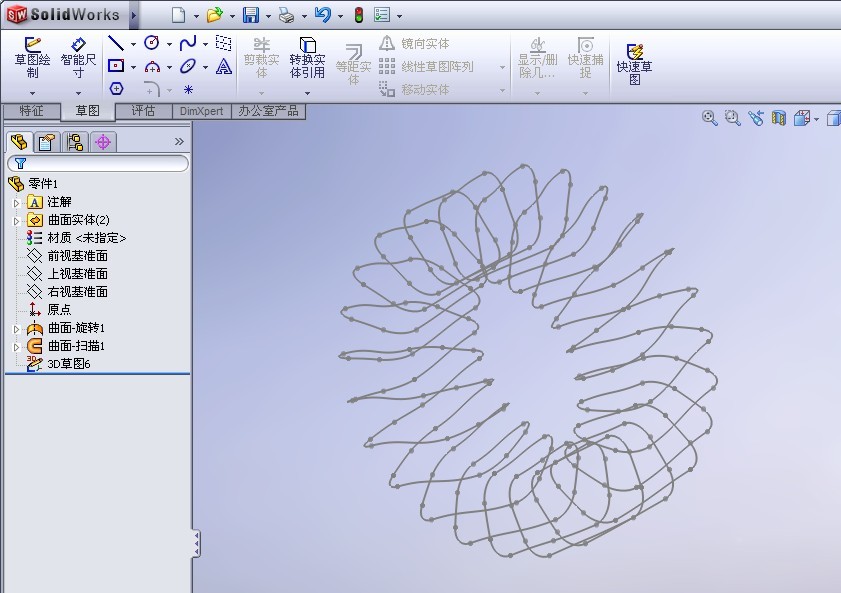841x593 pixels.
Task: Expand the 注解 tree node
Action: (x=16, y=203)
